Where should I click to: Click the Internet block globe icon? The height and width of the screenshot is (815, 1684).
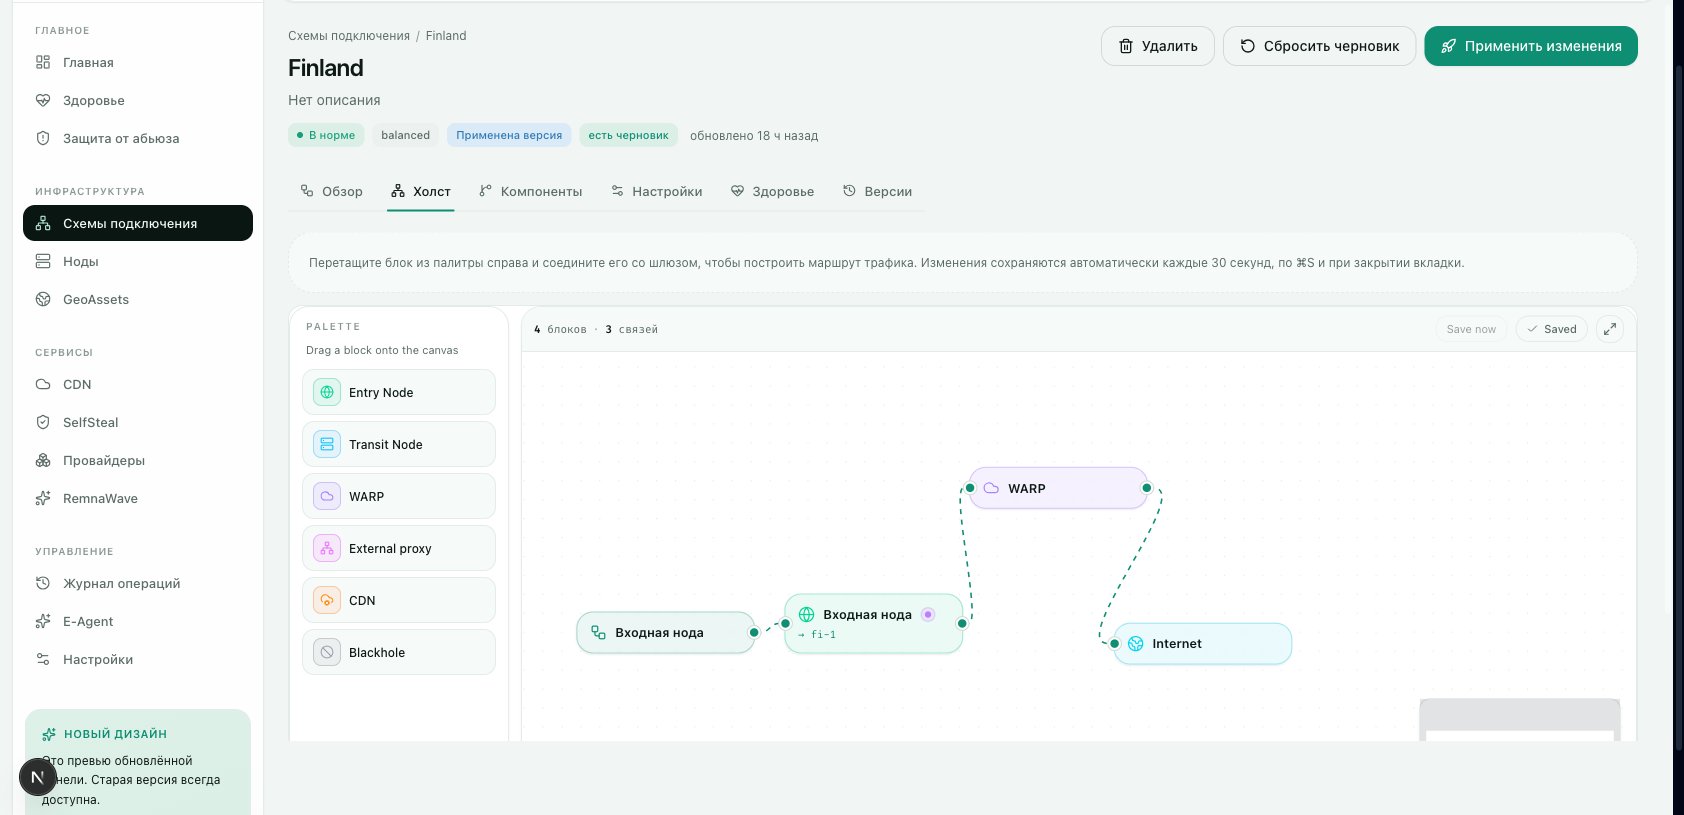[1136, 644]
